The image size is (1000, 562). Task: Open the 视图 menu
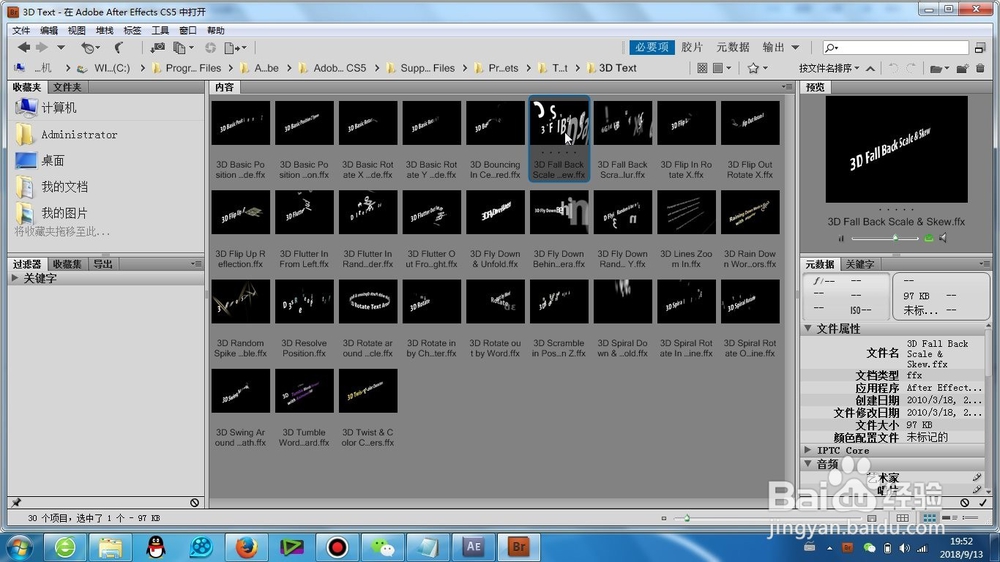77,30
